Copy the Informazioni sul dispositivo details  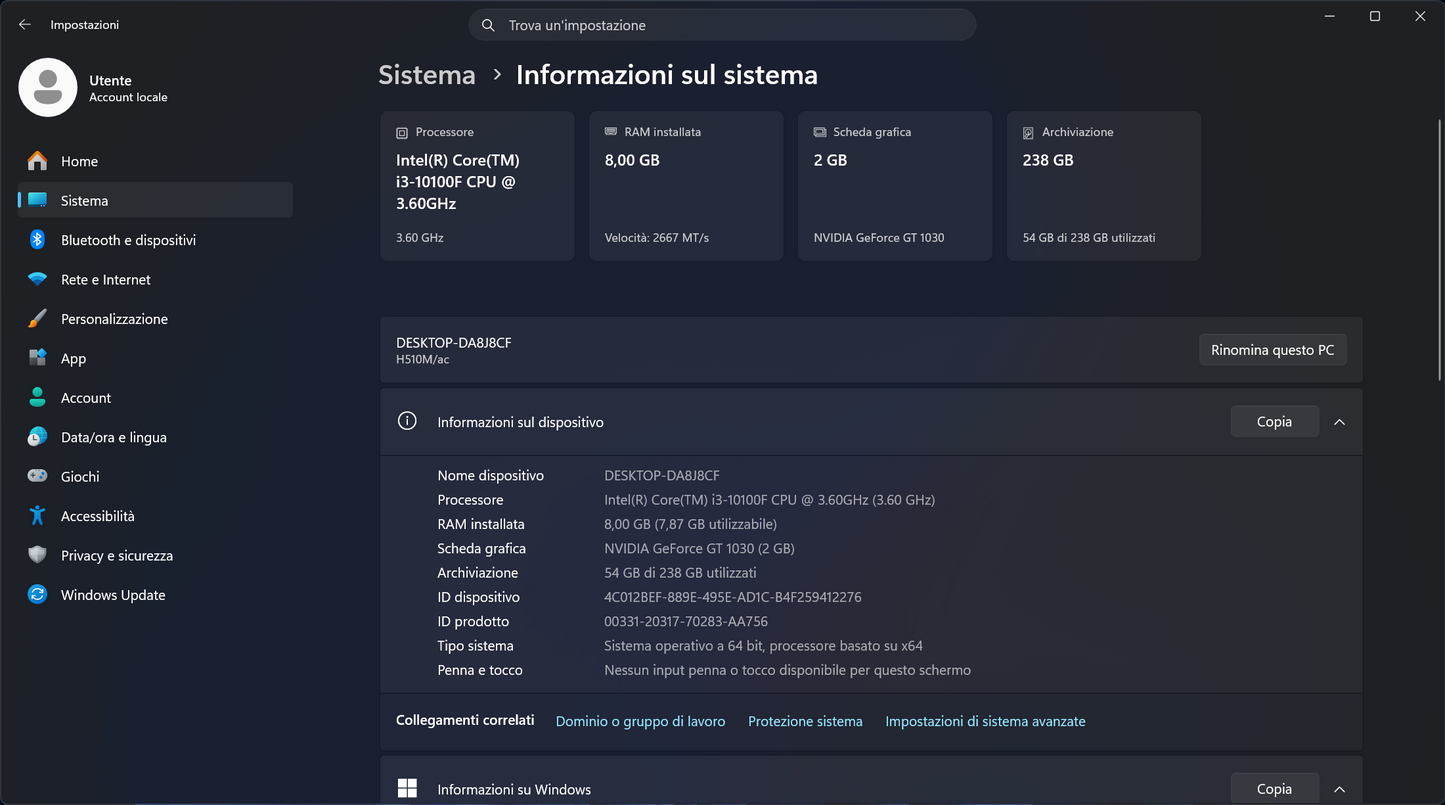[x=1274, y=422]
